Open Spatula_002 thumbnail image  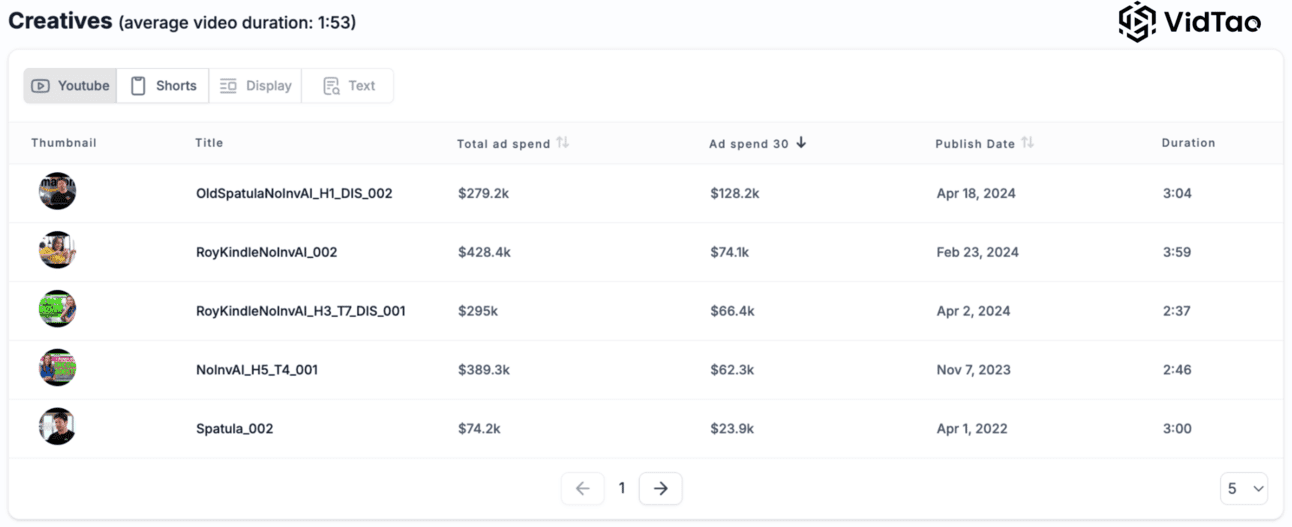coord(58,427)
